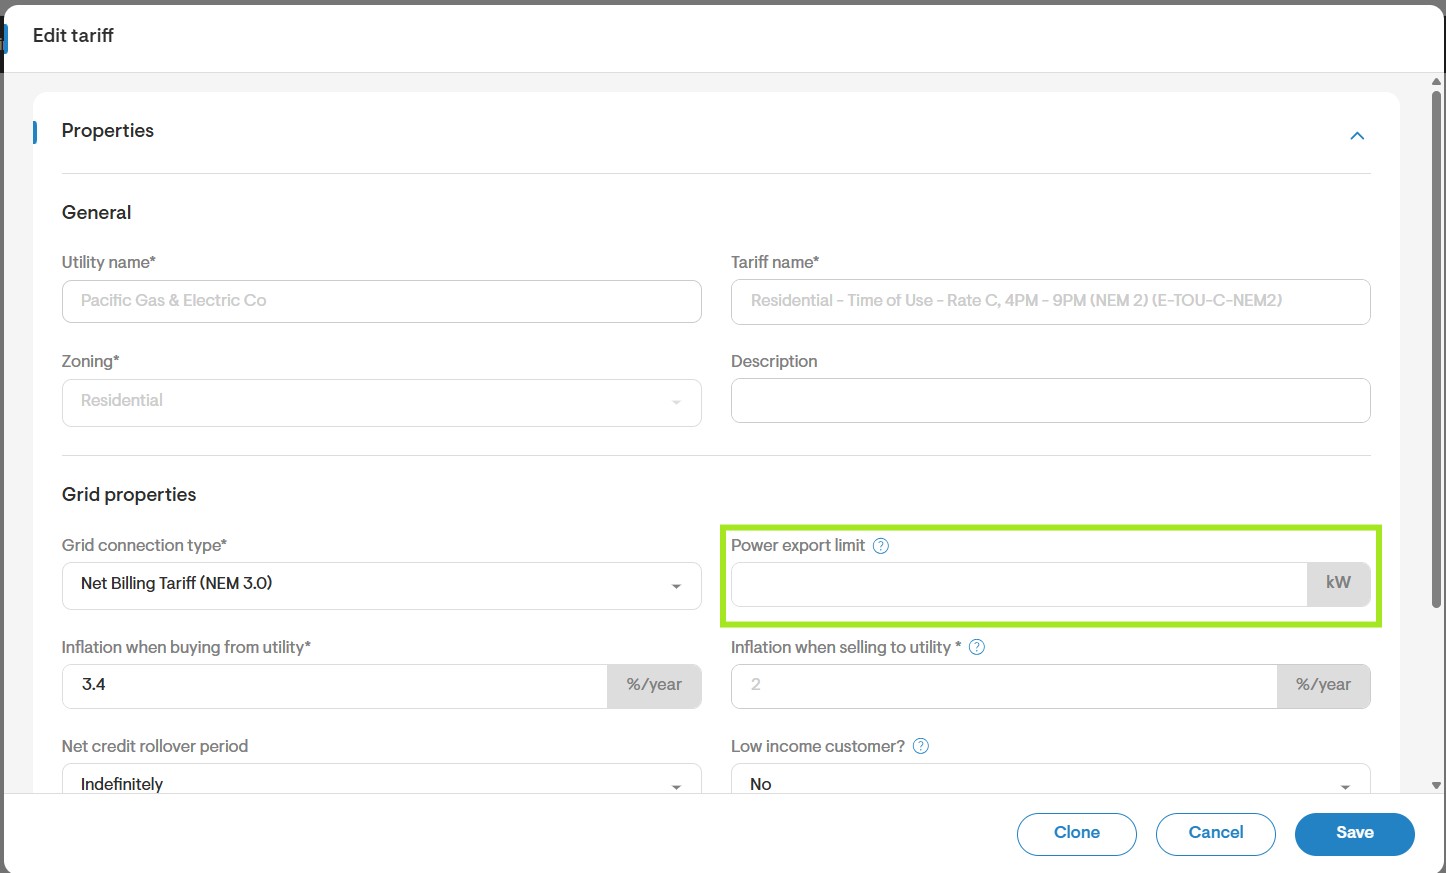This screenshot has height=873, width=1446.
Task: Show help for Inflation when selling to utility
Action: [977, 647]
